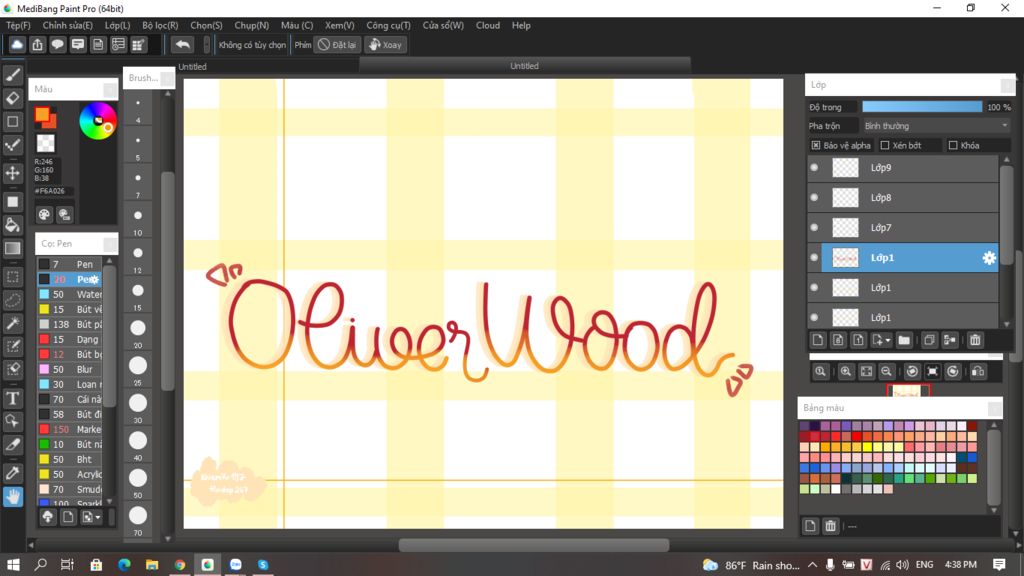
Task: Open the palette icon in the color panel
Action: tap(44, 214)
